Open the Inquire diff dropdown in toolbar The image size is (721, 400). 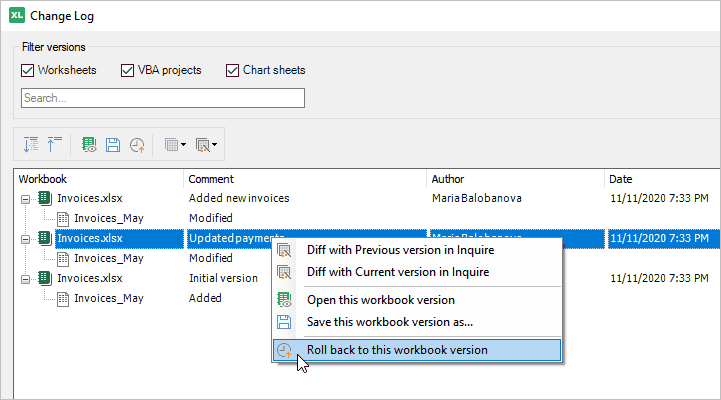[206, 145]
